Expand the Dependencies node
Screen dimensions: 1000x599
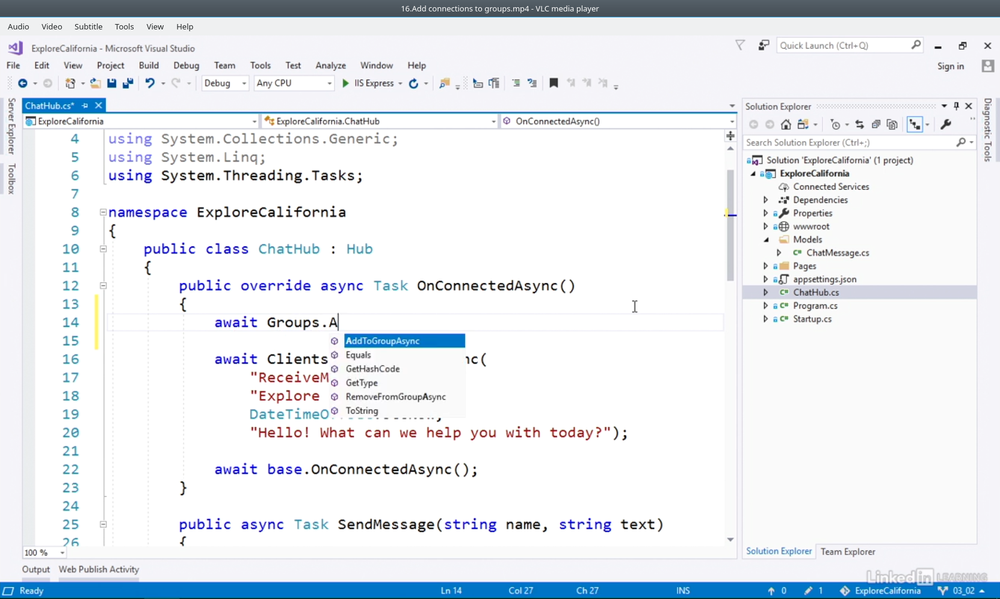[766, 200]
